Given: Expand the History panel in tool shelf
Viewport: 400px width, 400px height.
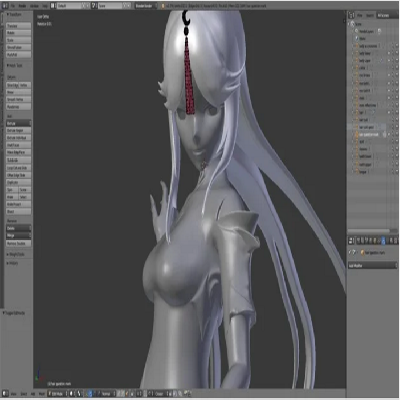Looking at the screenshot, I should coord(13,263).
